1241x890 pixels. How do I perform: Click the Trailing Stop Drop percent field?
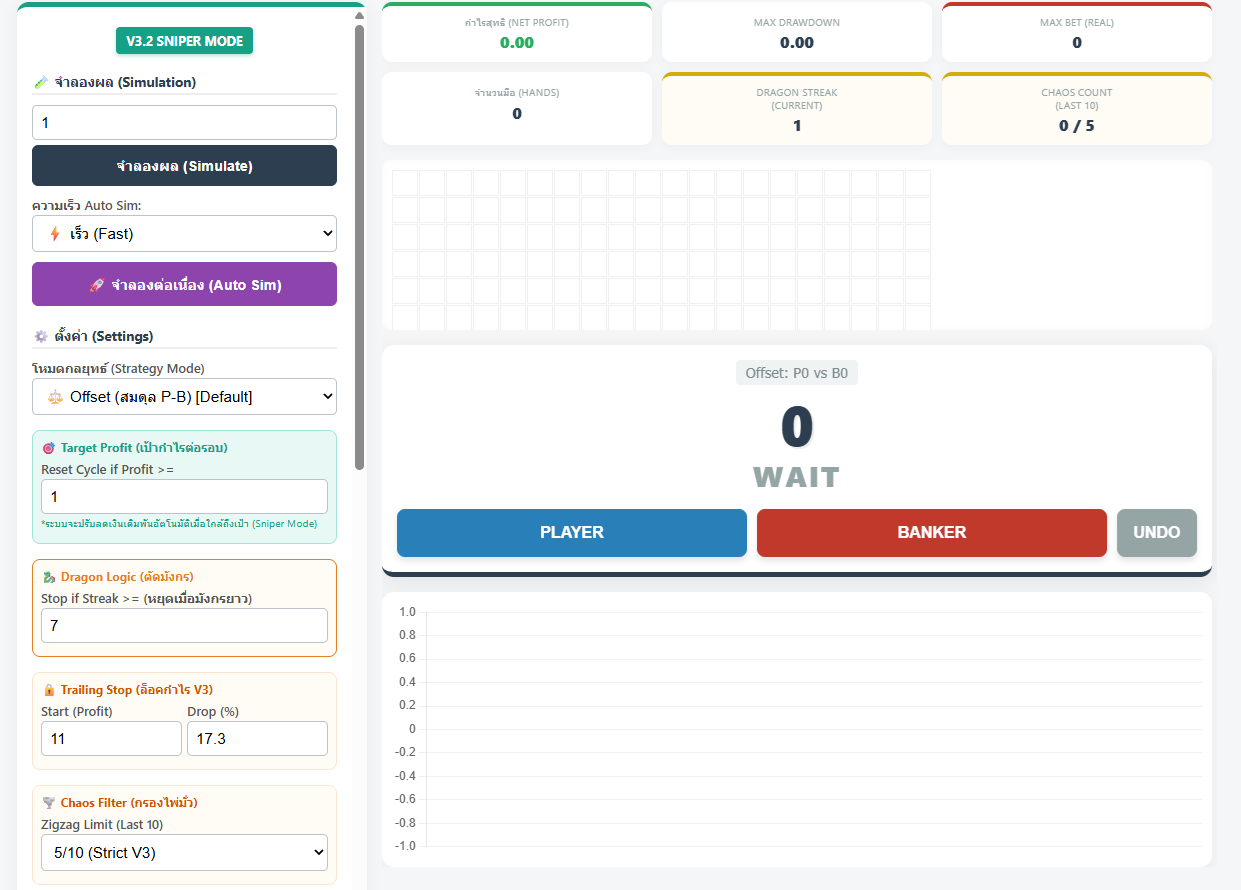[257, 739]
